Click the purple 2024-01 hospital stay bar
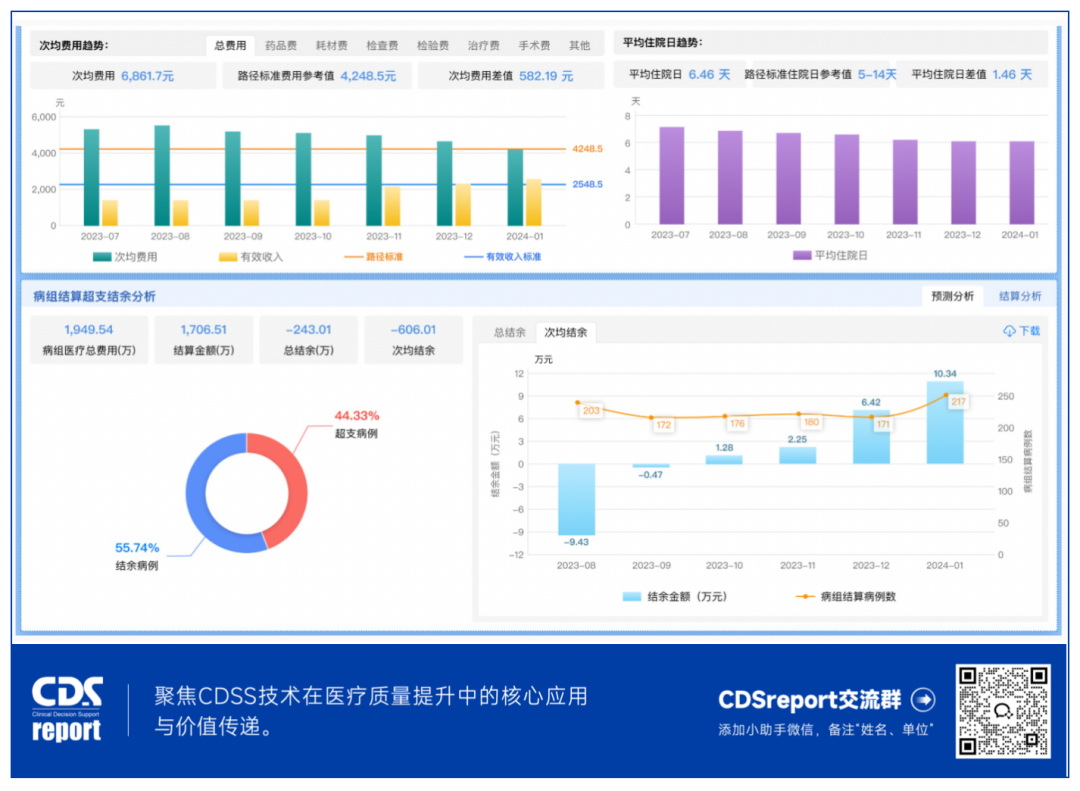This screenshot has height=791, width=1080. pos(1021,183)
